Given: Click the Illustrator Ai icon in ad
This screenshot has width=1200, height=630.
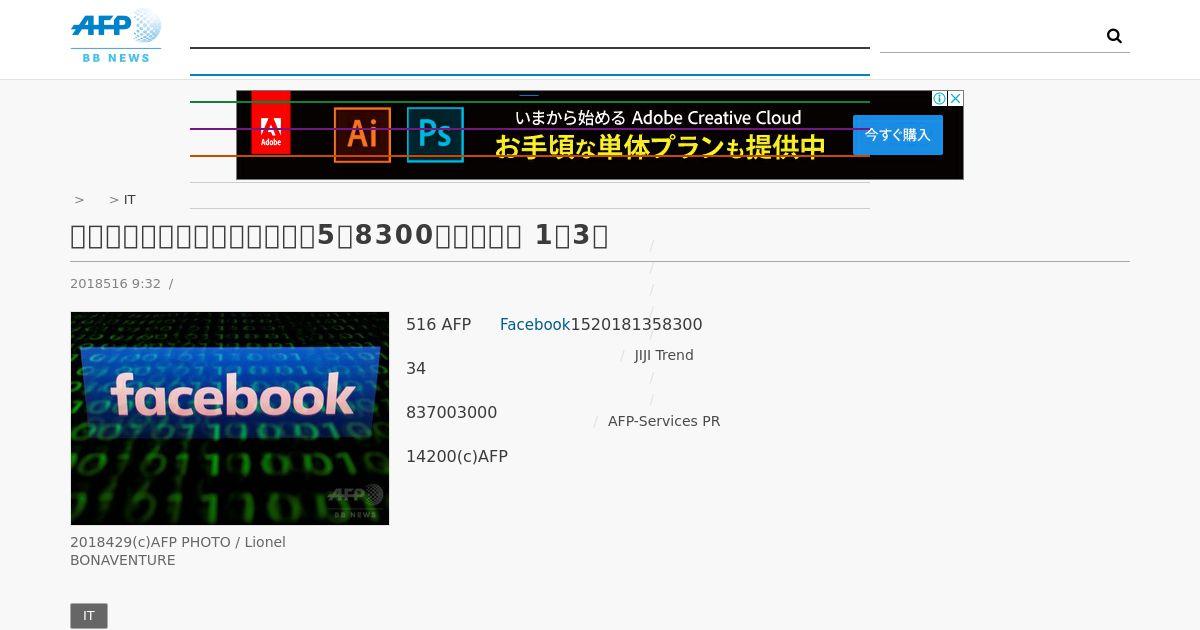Looking at the screenshot, I should pos(362,134).
